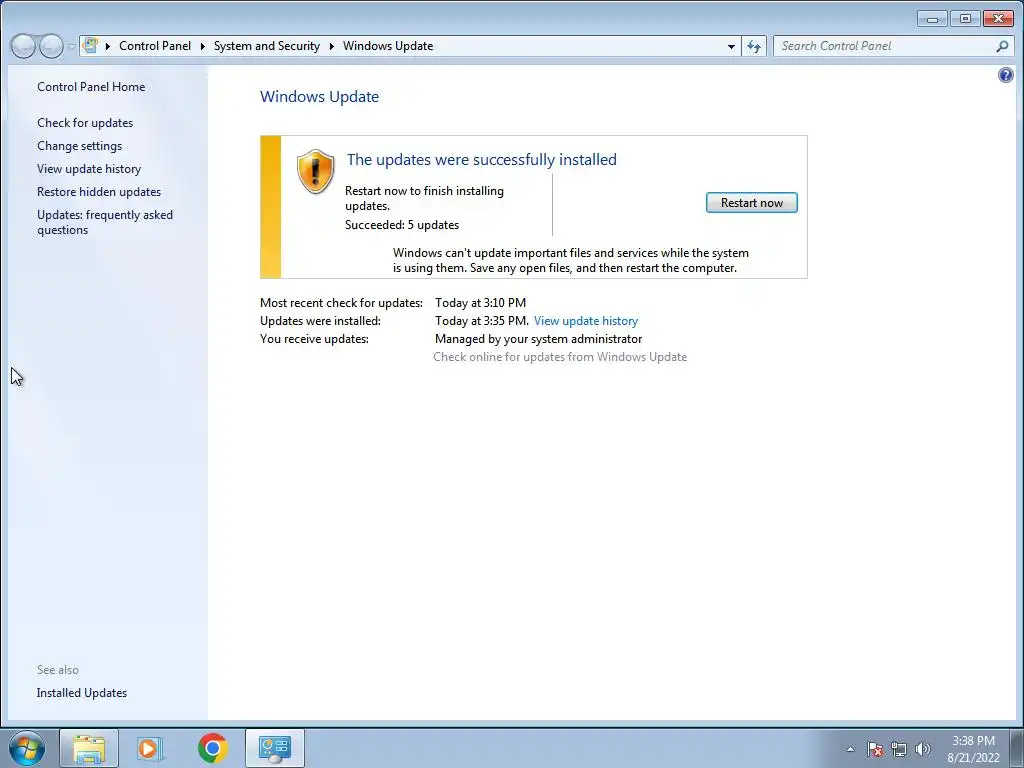Click the blue Help question mark icon
Image resolution: width=1024 pixels, height=768 pixels.
coord(1006,75)
